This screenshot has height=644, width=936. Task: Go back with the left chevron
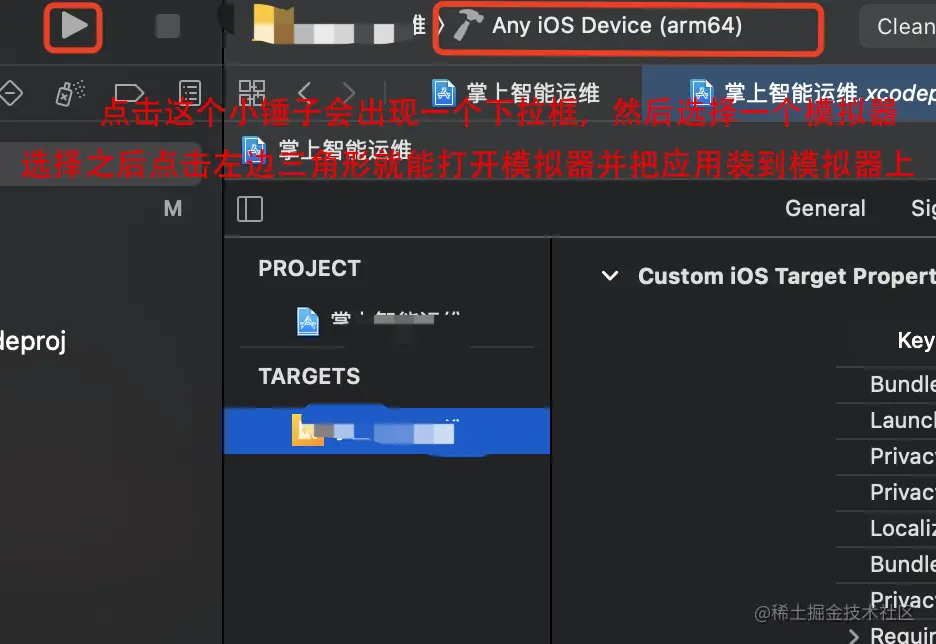point(304,93)
